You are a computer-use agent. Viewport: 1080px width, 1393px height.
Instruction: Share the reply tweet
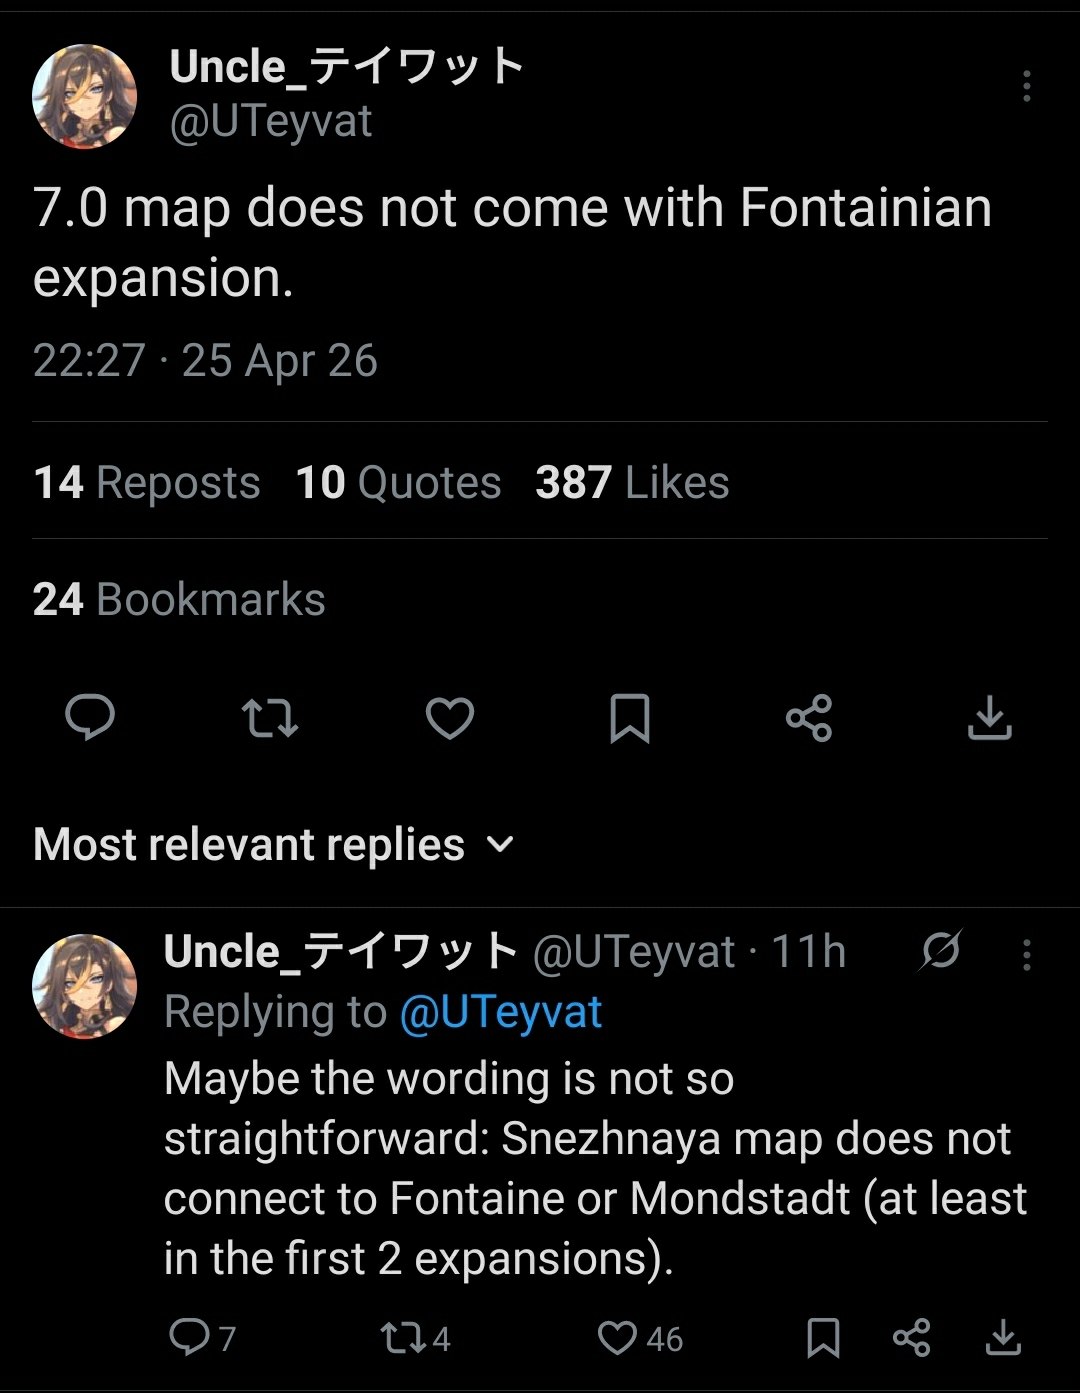click(x=911, y=1338)
